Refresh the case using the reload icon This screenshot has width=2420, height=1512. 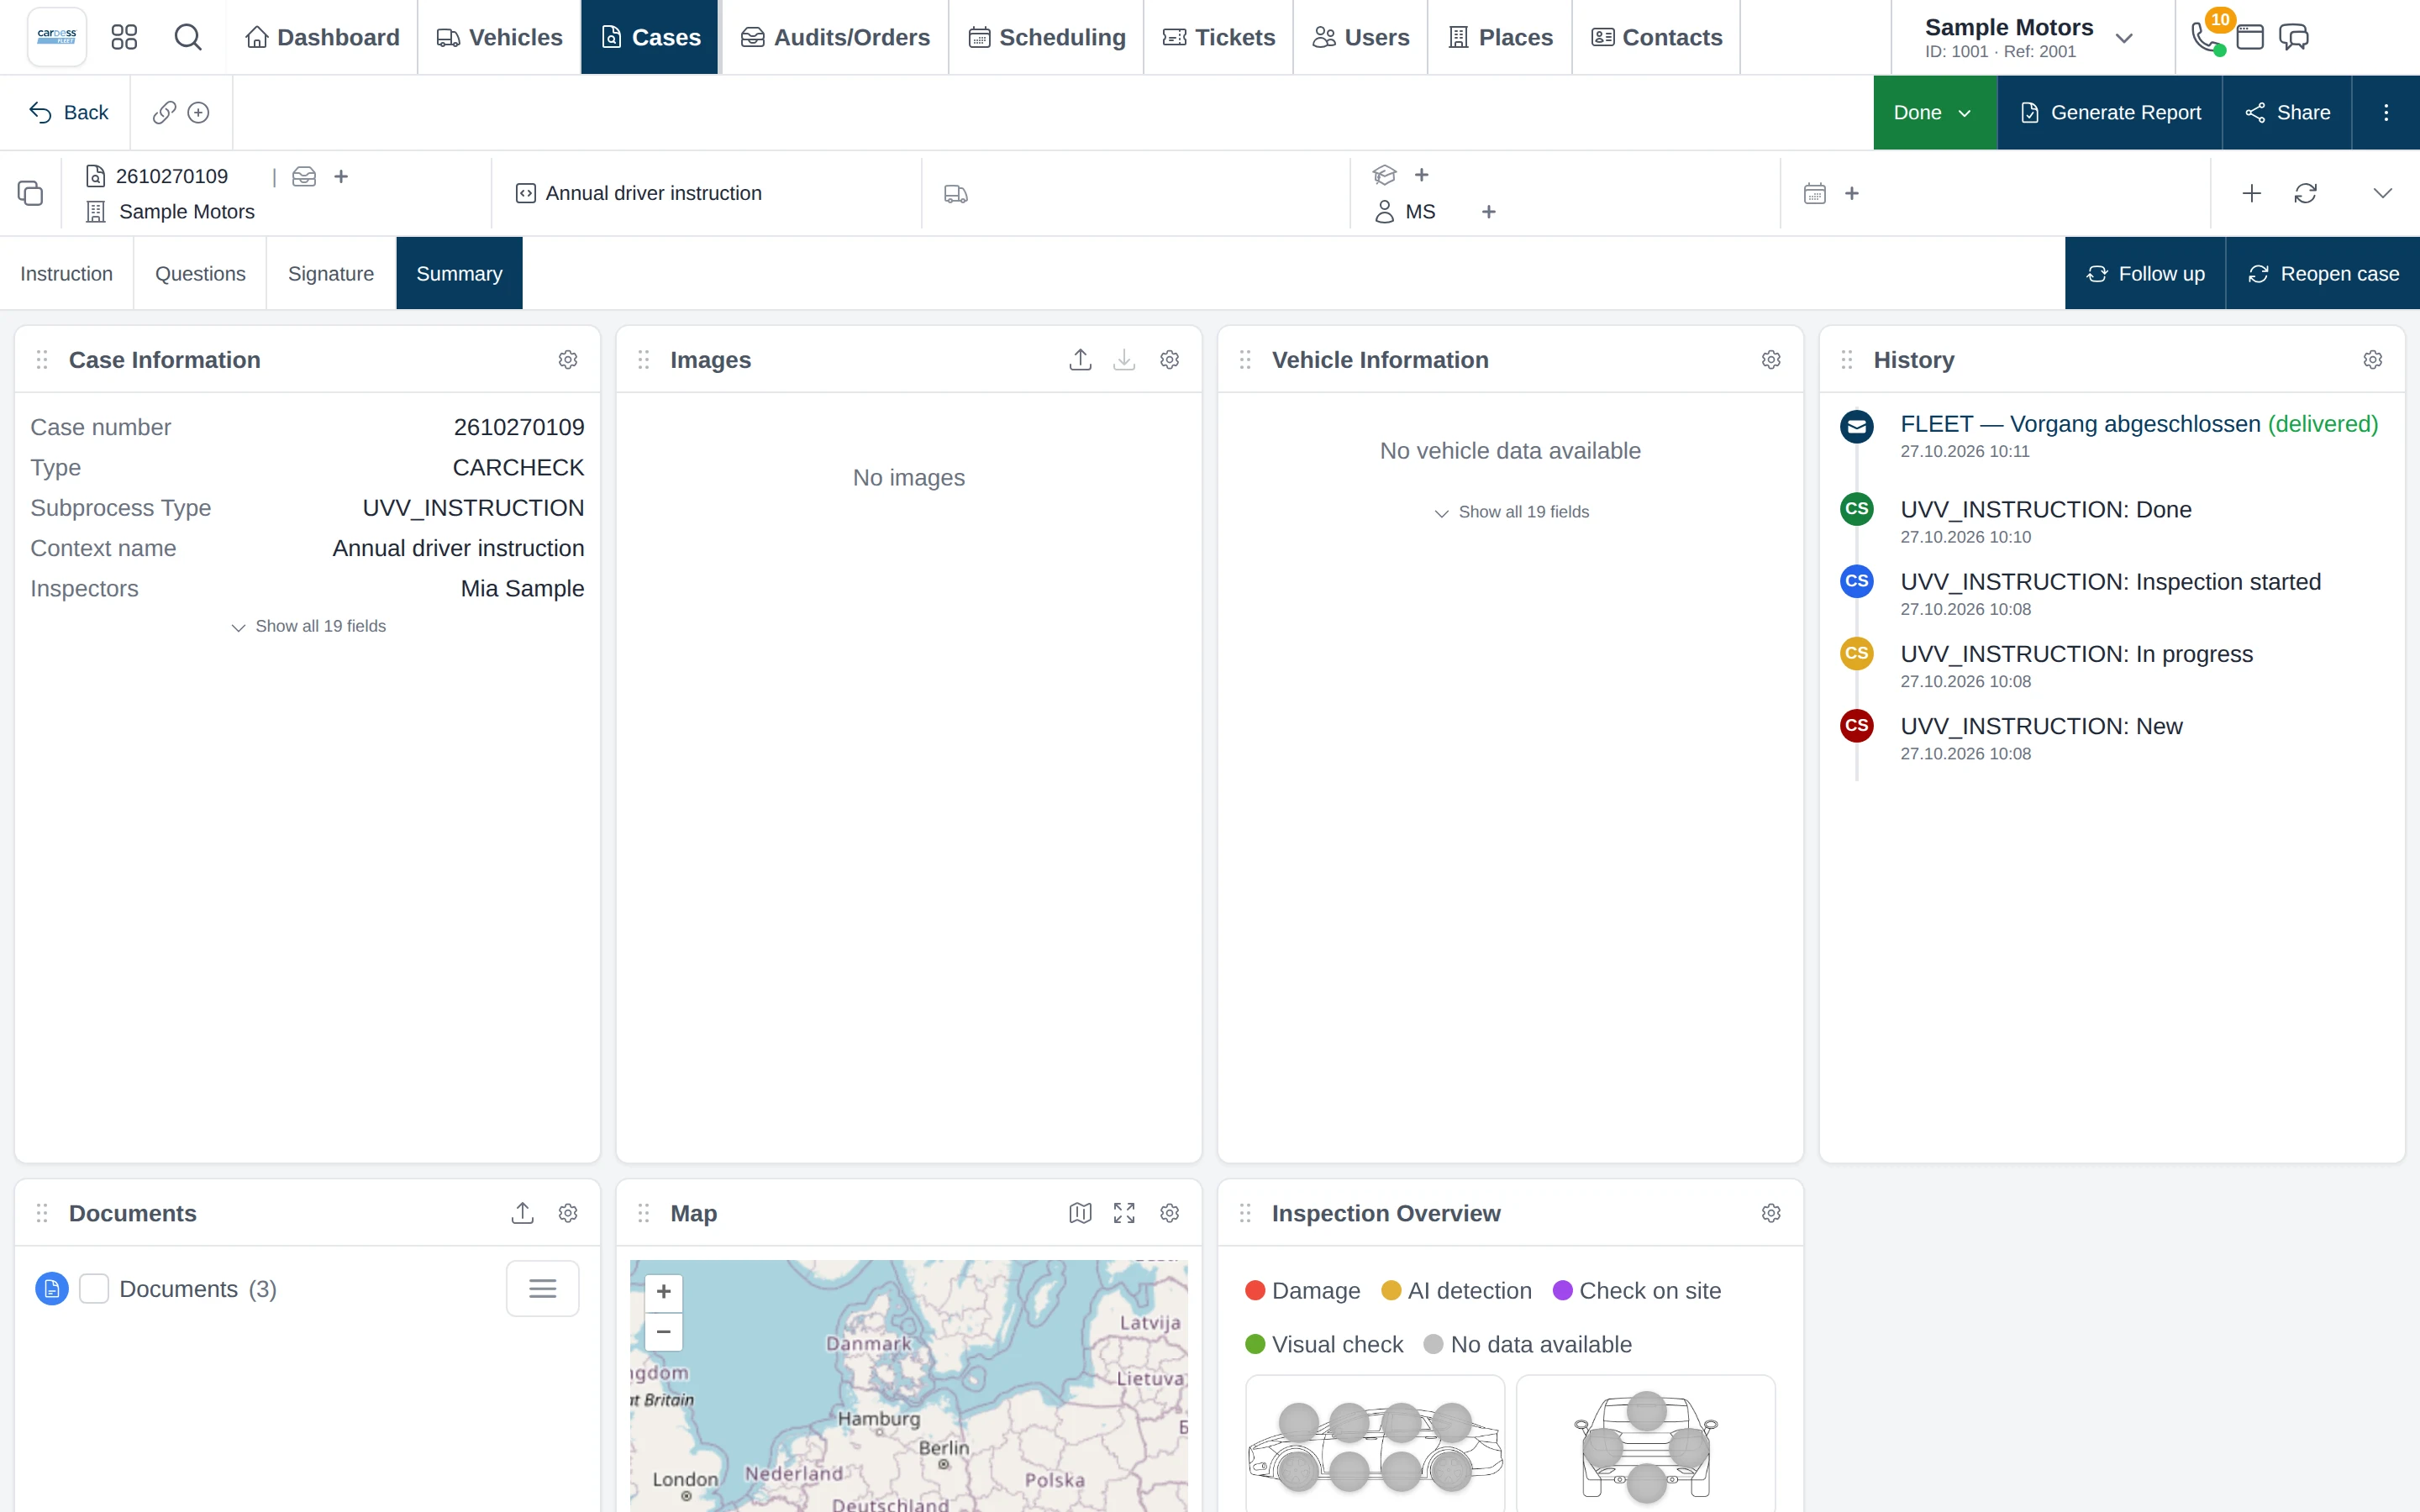[x=2306, y=193]
